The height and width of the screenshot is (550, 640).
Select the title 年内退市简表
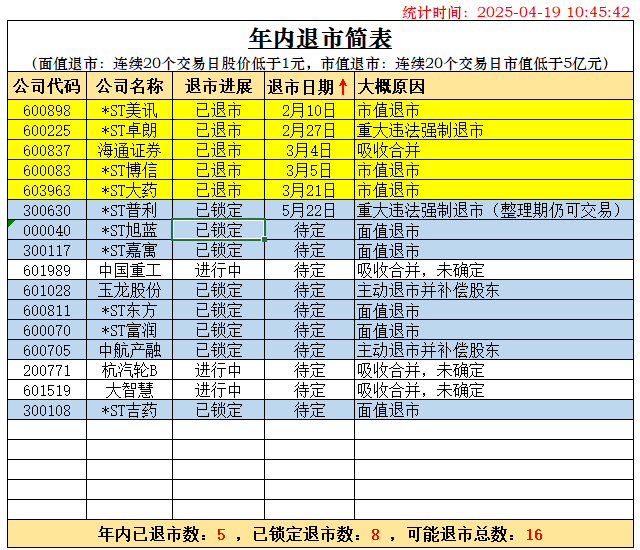tap(320, 38)
